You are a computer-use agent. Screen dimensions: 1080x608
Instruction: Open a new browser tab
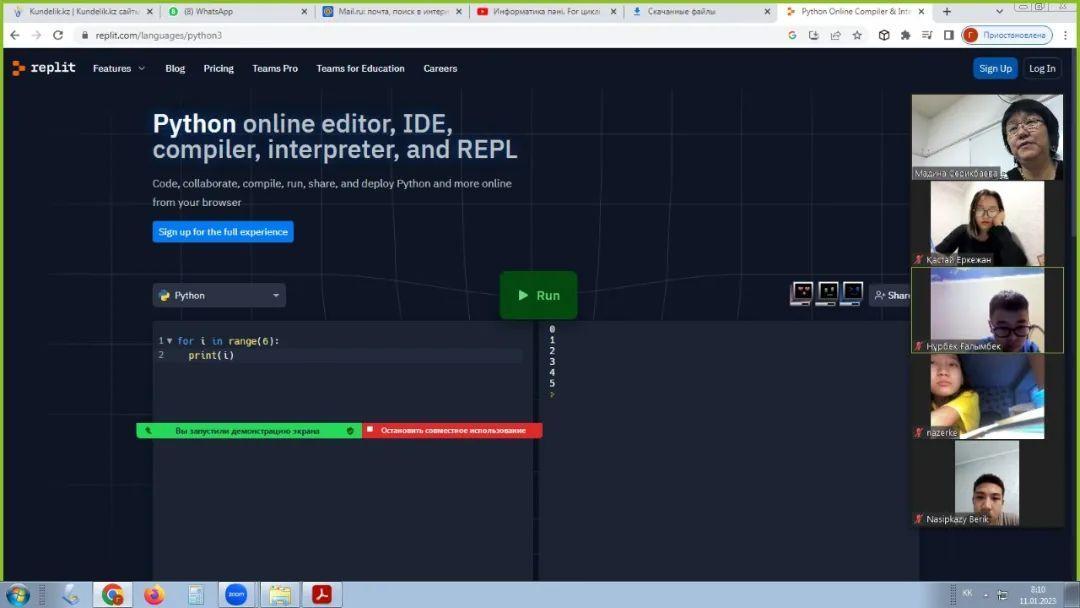(x=946, y=12)
